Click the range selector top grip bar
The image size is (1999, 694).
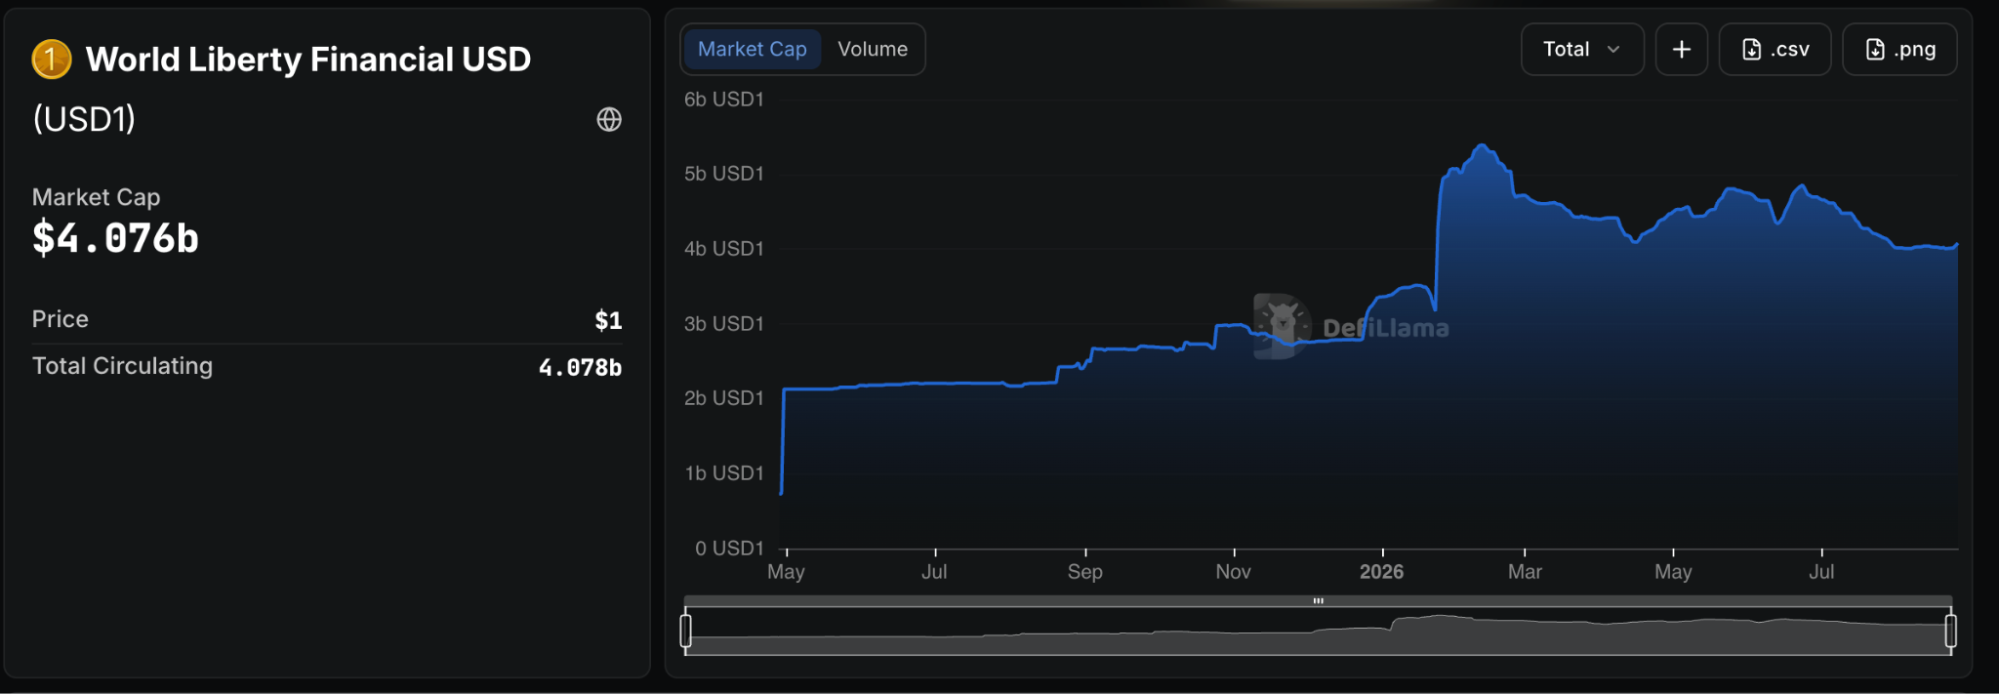point(1318,601)
